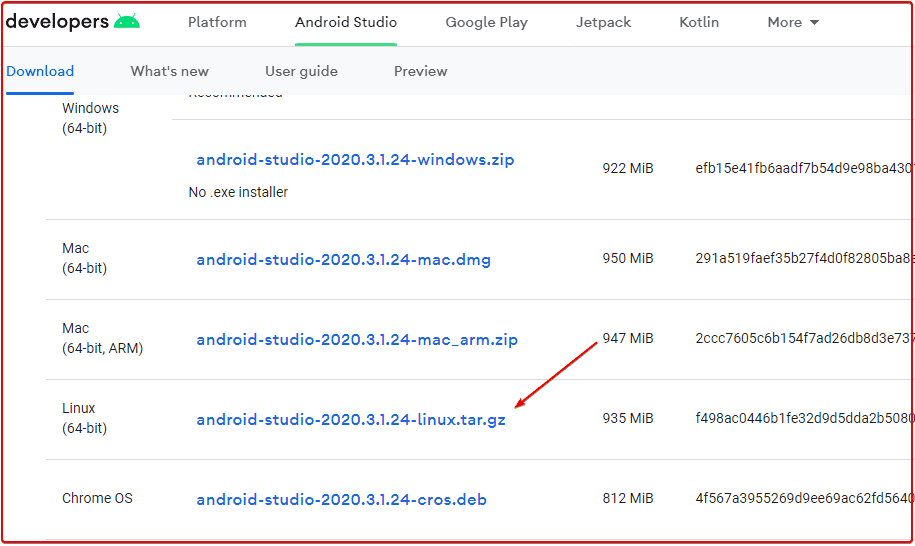
Task: Download android-studio-2020.3.1.24-windows.zip
Action: (x=355, y=160)
